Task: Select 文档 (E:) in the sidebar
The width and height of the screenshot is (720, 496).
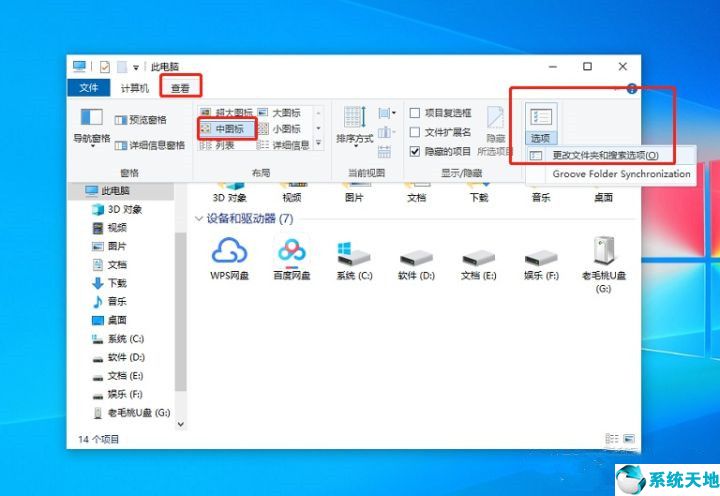Action: 118,376
